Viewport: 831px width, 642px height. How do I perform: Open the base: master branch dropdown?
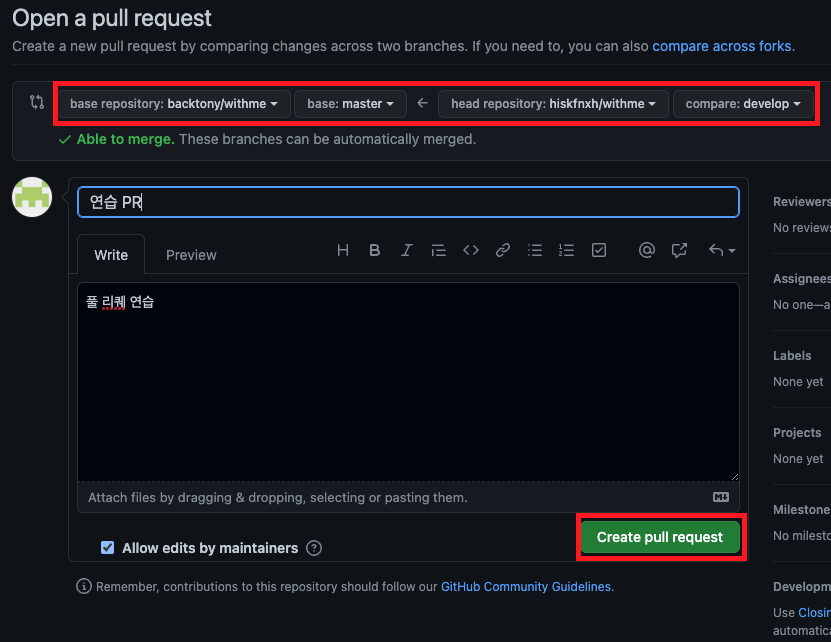click(x=350, y=103)
